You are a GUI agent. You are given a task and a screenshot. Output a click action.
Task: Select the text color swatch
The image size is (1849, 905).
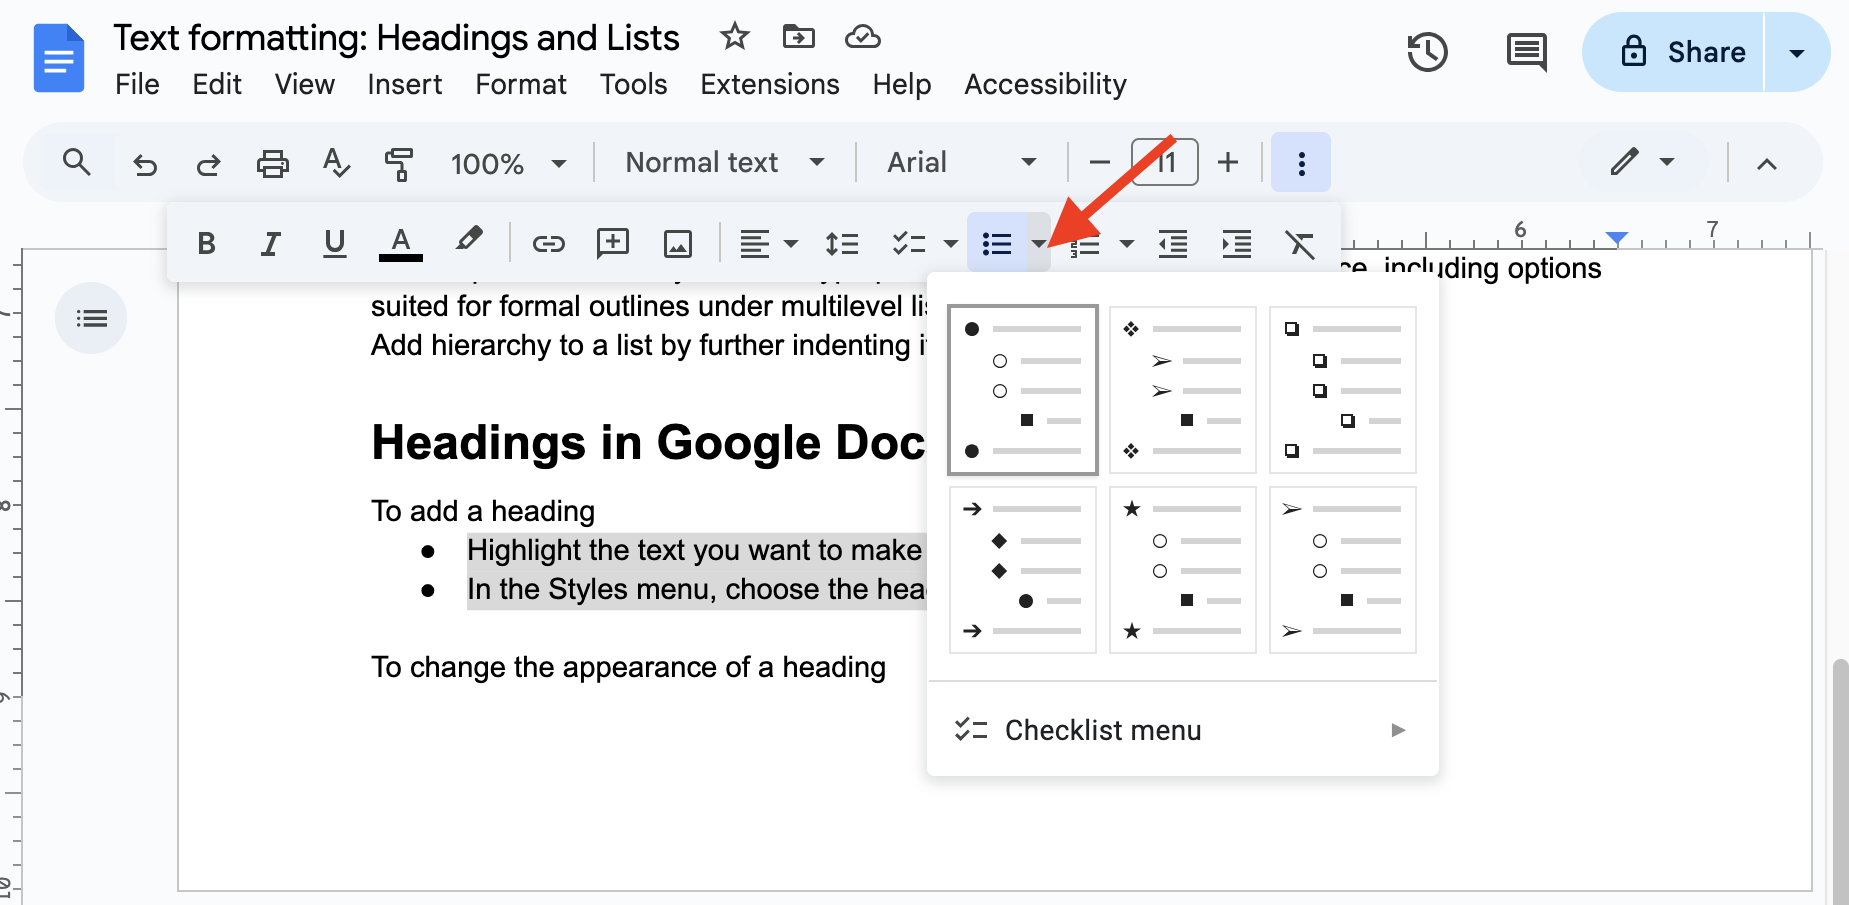[399, 242]
